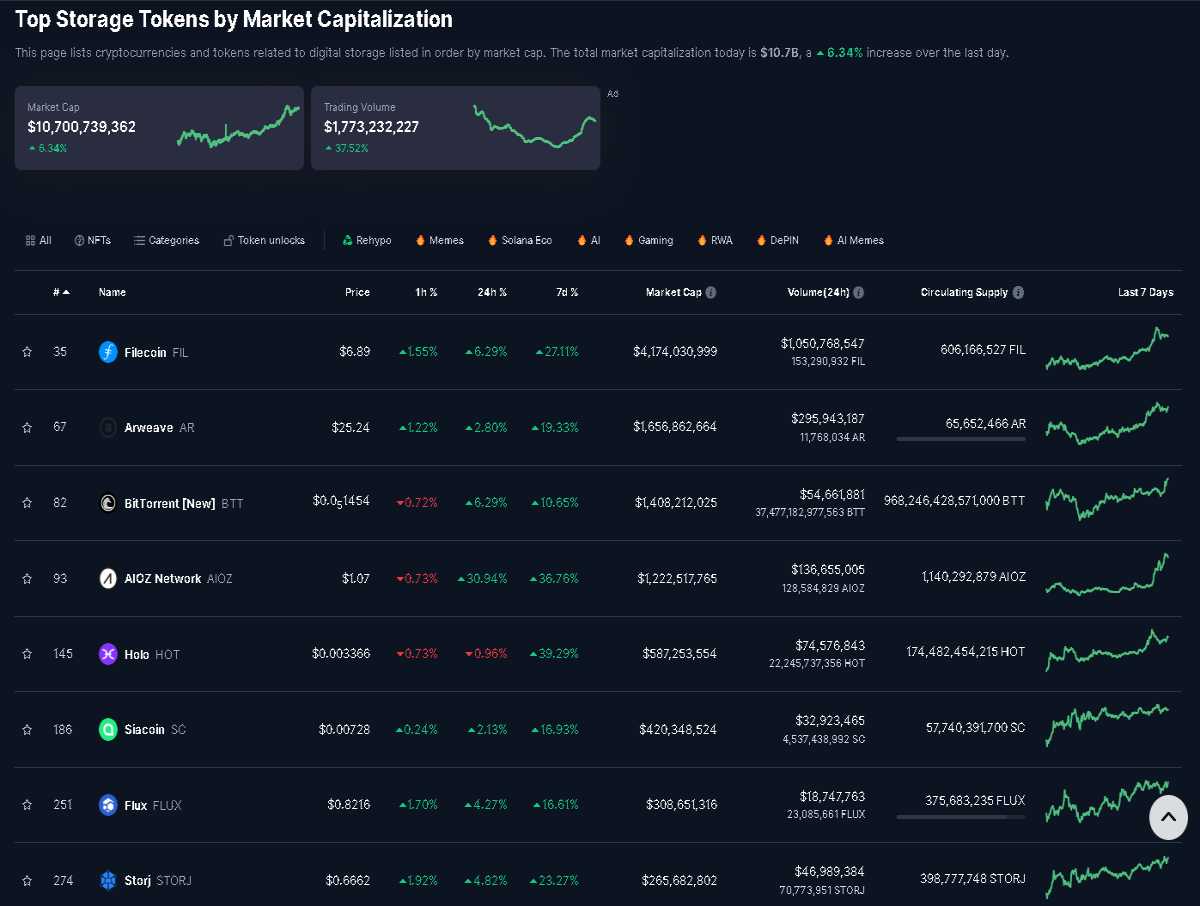The width and height of the screenshot is (1200, 906).
Task: Click the Market Cap info icon
Action: coord(711,293)
